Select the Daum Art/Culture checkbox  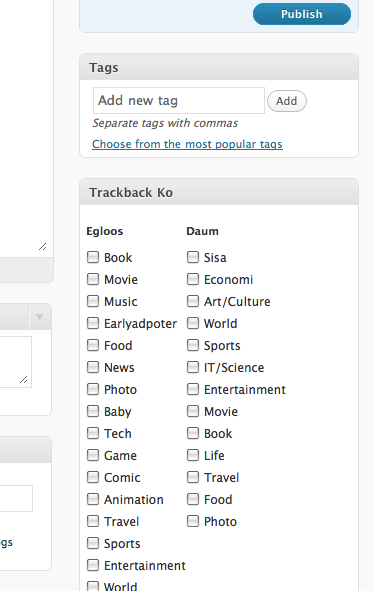point(193,301)
